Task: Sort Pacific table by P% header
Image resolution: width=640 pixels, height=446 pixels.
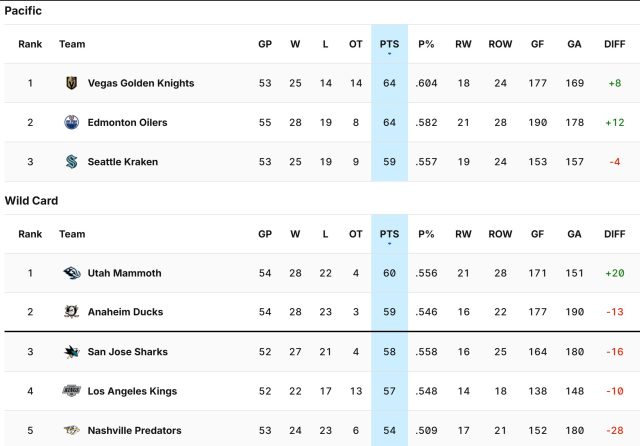Action: tap(426, 44)
